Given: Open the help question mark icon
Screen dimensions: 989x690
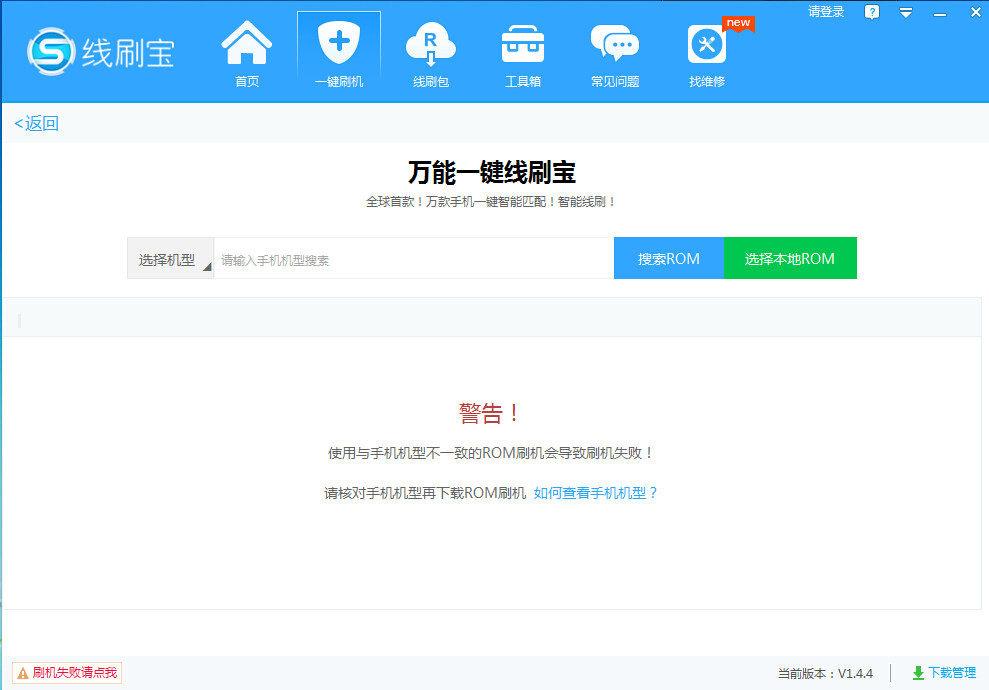Looking at the screenshot, I should click(x=872, y=12).
